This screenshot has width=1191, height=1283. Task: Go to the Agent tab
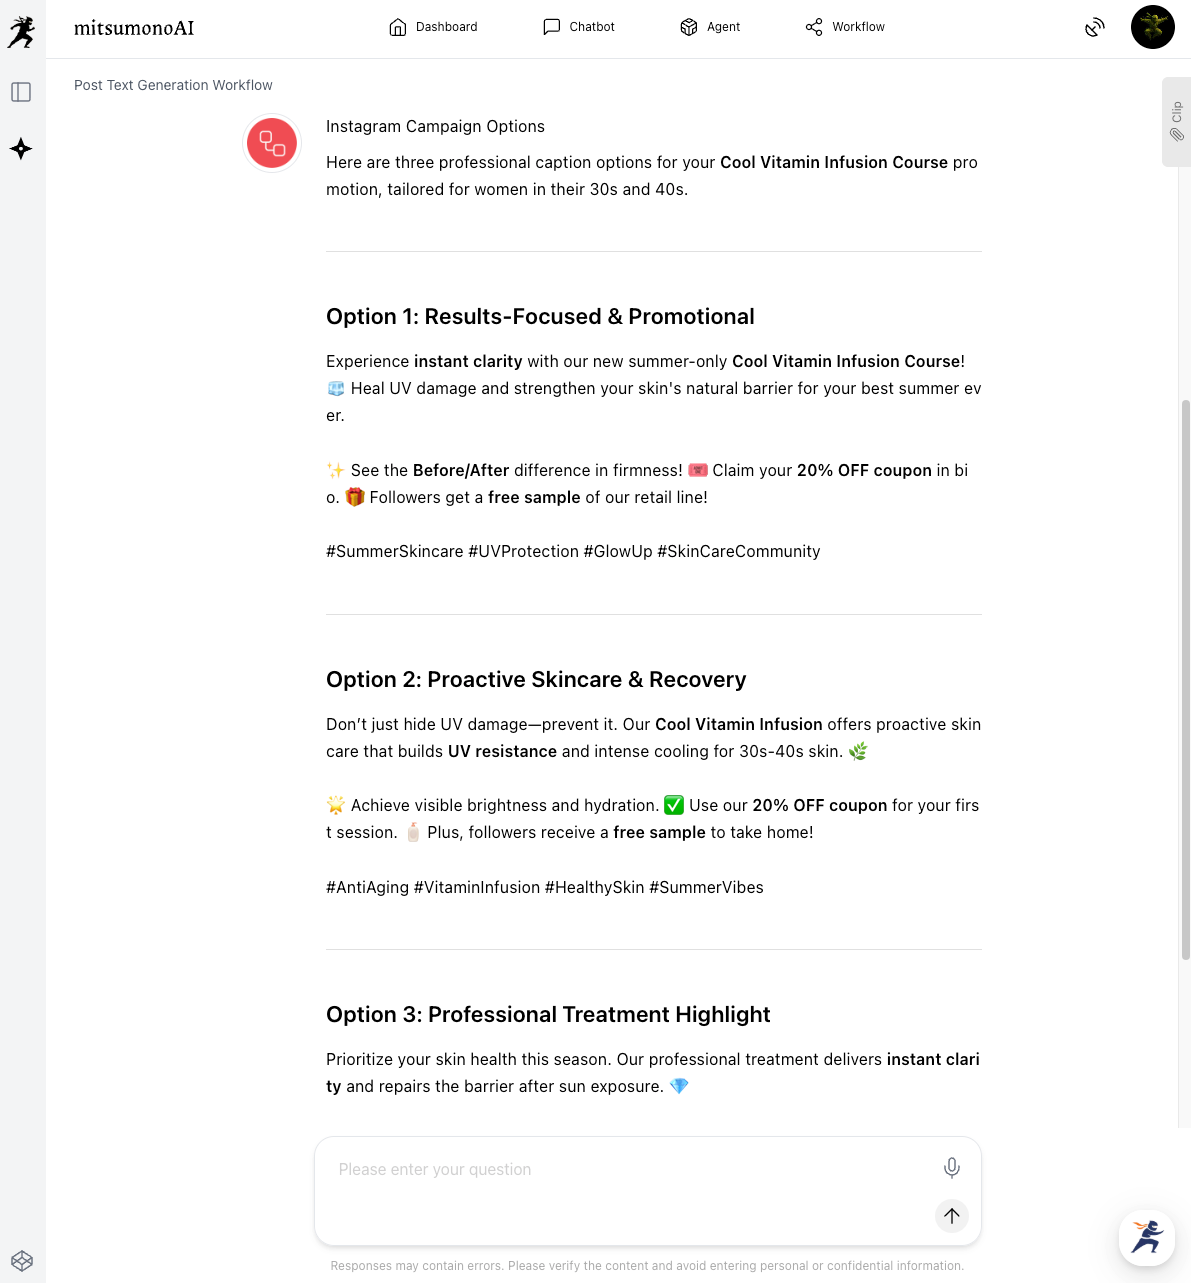point(710,27)
